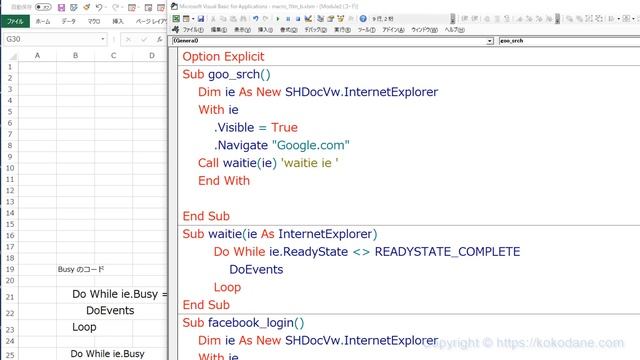Open the 表示(V) menu in VBA editor
This screenshot has height=360, width=640.
(x=242, y=30)
